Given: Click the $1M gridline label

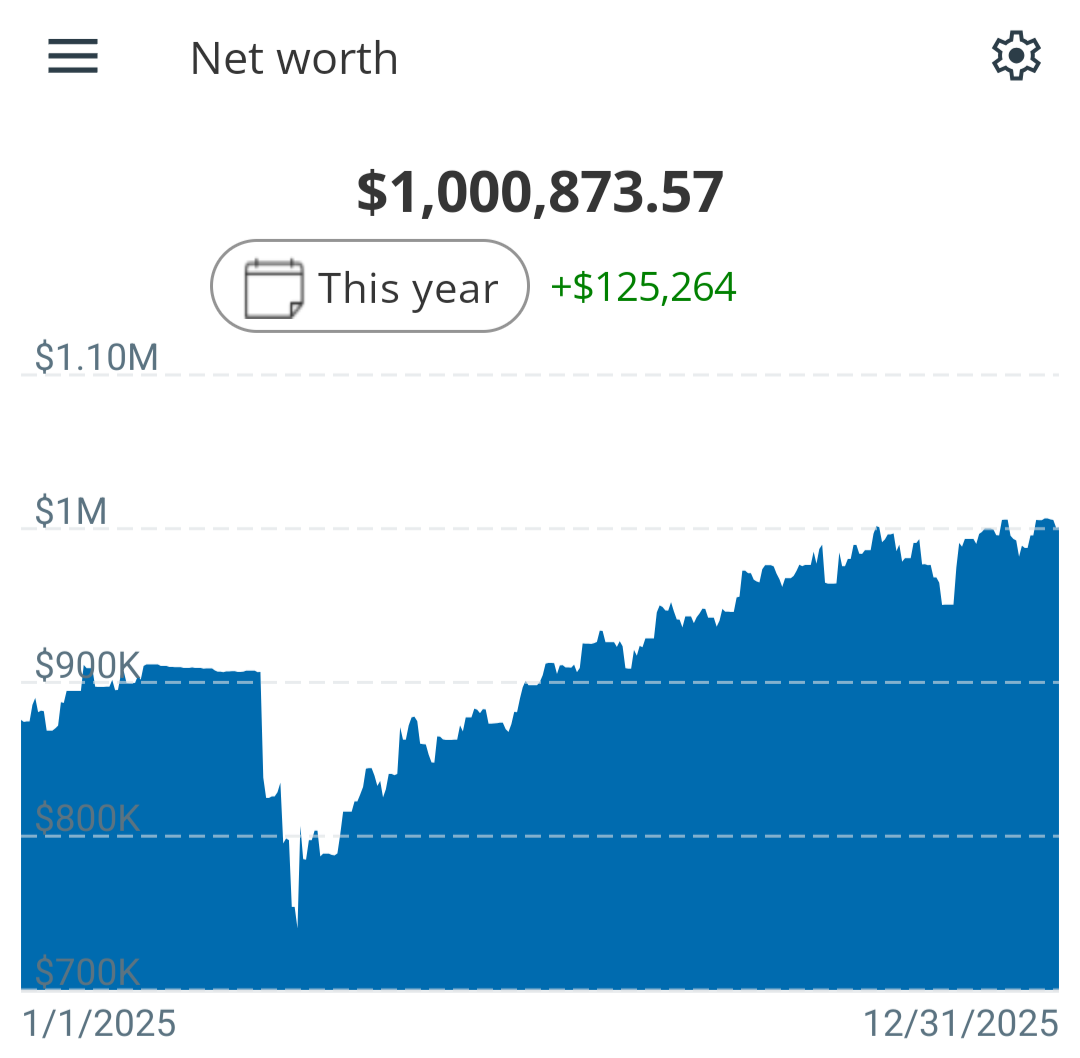Looking at the screenshot, I should [x=71, y=511].
